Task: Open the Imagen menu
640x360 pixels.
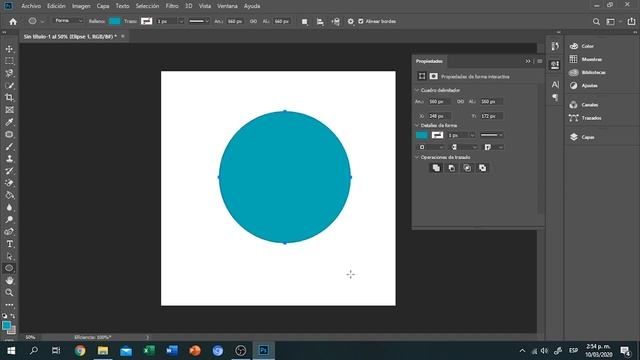Action: 81,6
